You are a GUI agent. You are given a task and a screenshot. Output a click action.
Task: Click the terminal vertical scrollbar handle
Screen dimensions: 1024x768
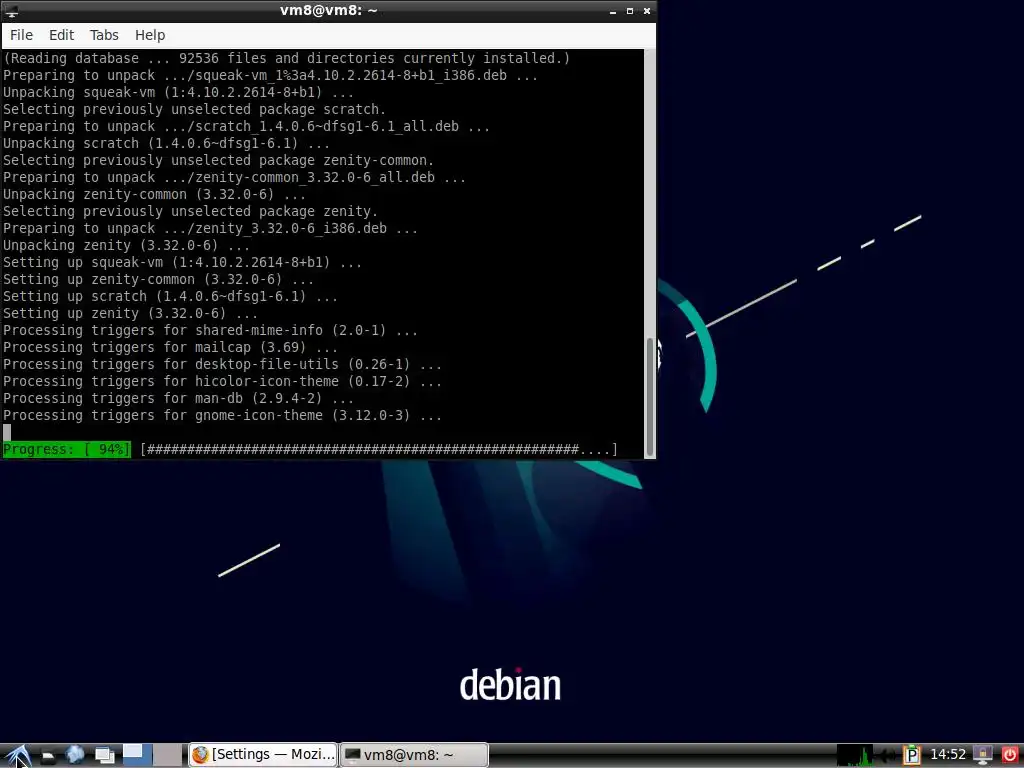pos(650,397)
